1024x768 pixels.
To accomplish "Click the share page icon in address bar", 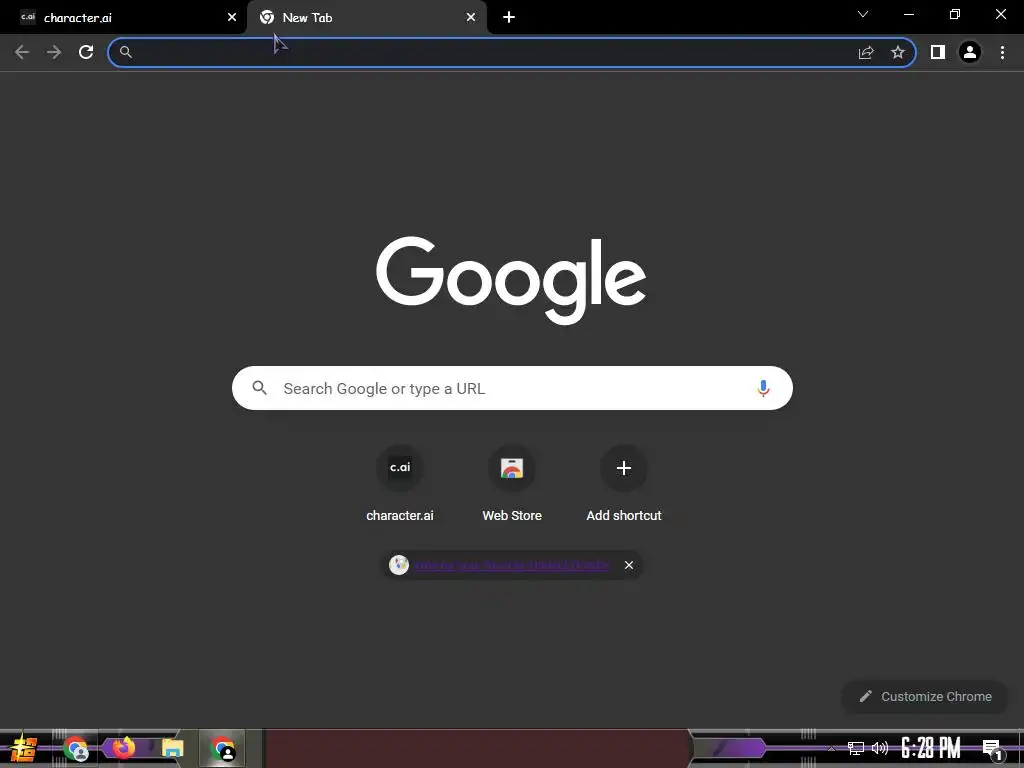I will pyautogui.click(x=866, y=52).
